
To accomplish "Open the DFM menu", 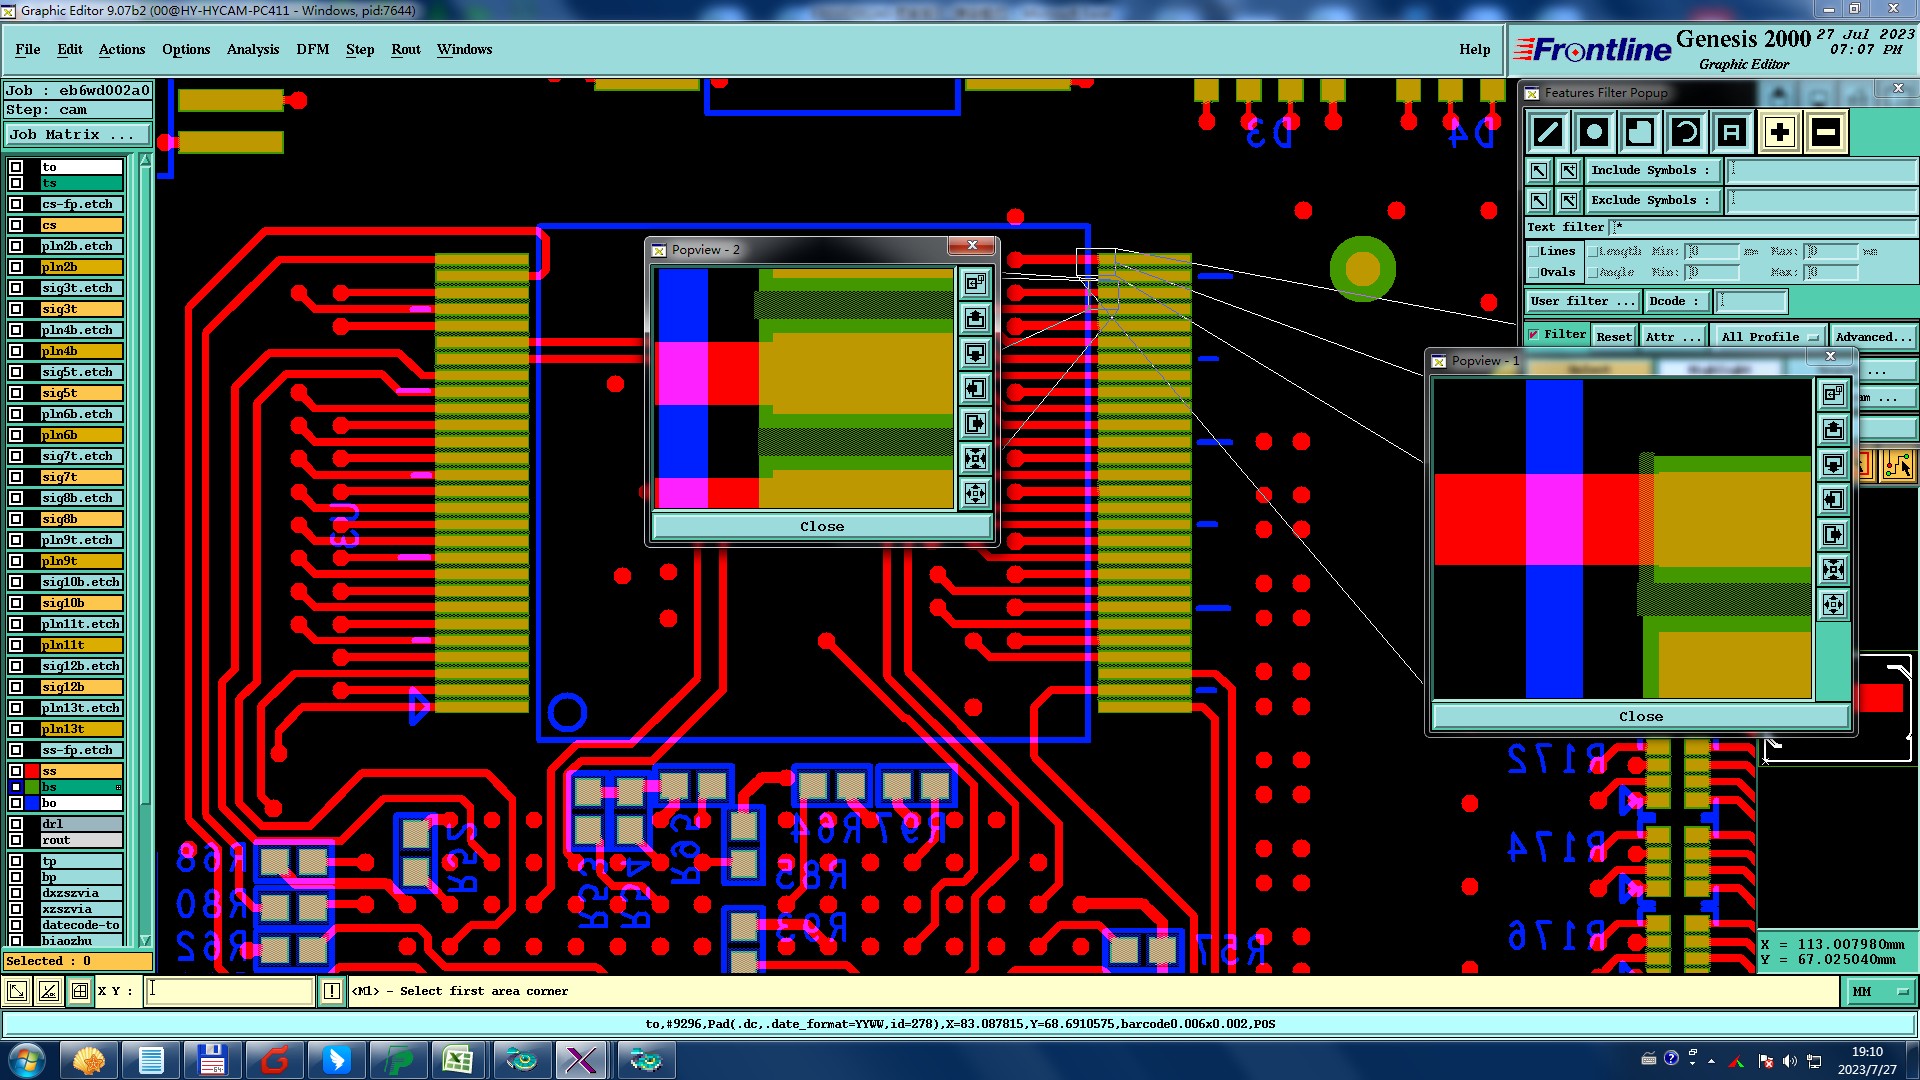I will (312, 50).
